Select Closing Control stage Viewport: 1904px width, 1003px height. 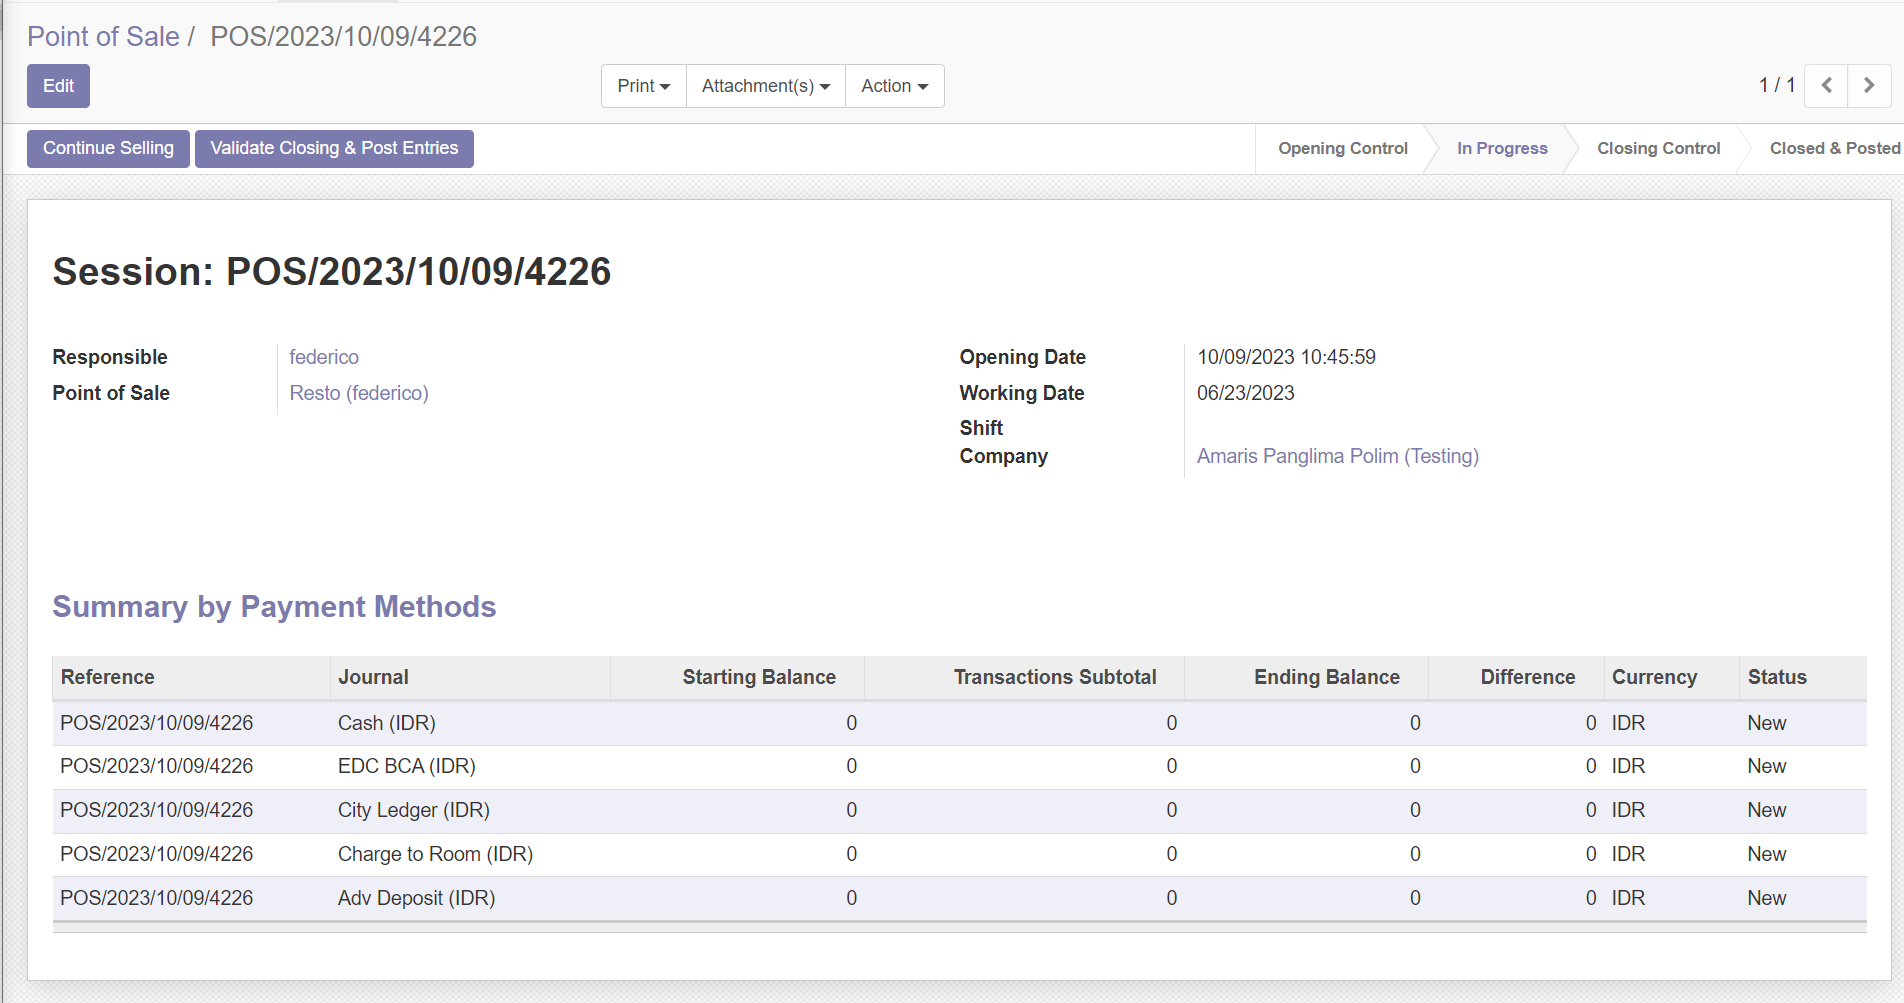pyautogui.click(x=1658, y=149)
